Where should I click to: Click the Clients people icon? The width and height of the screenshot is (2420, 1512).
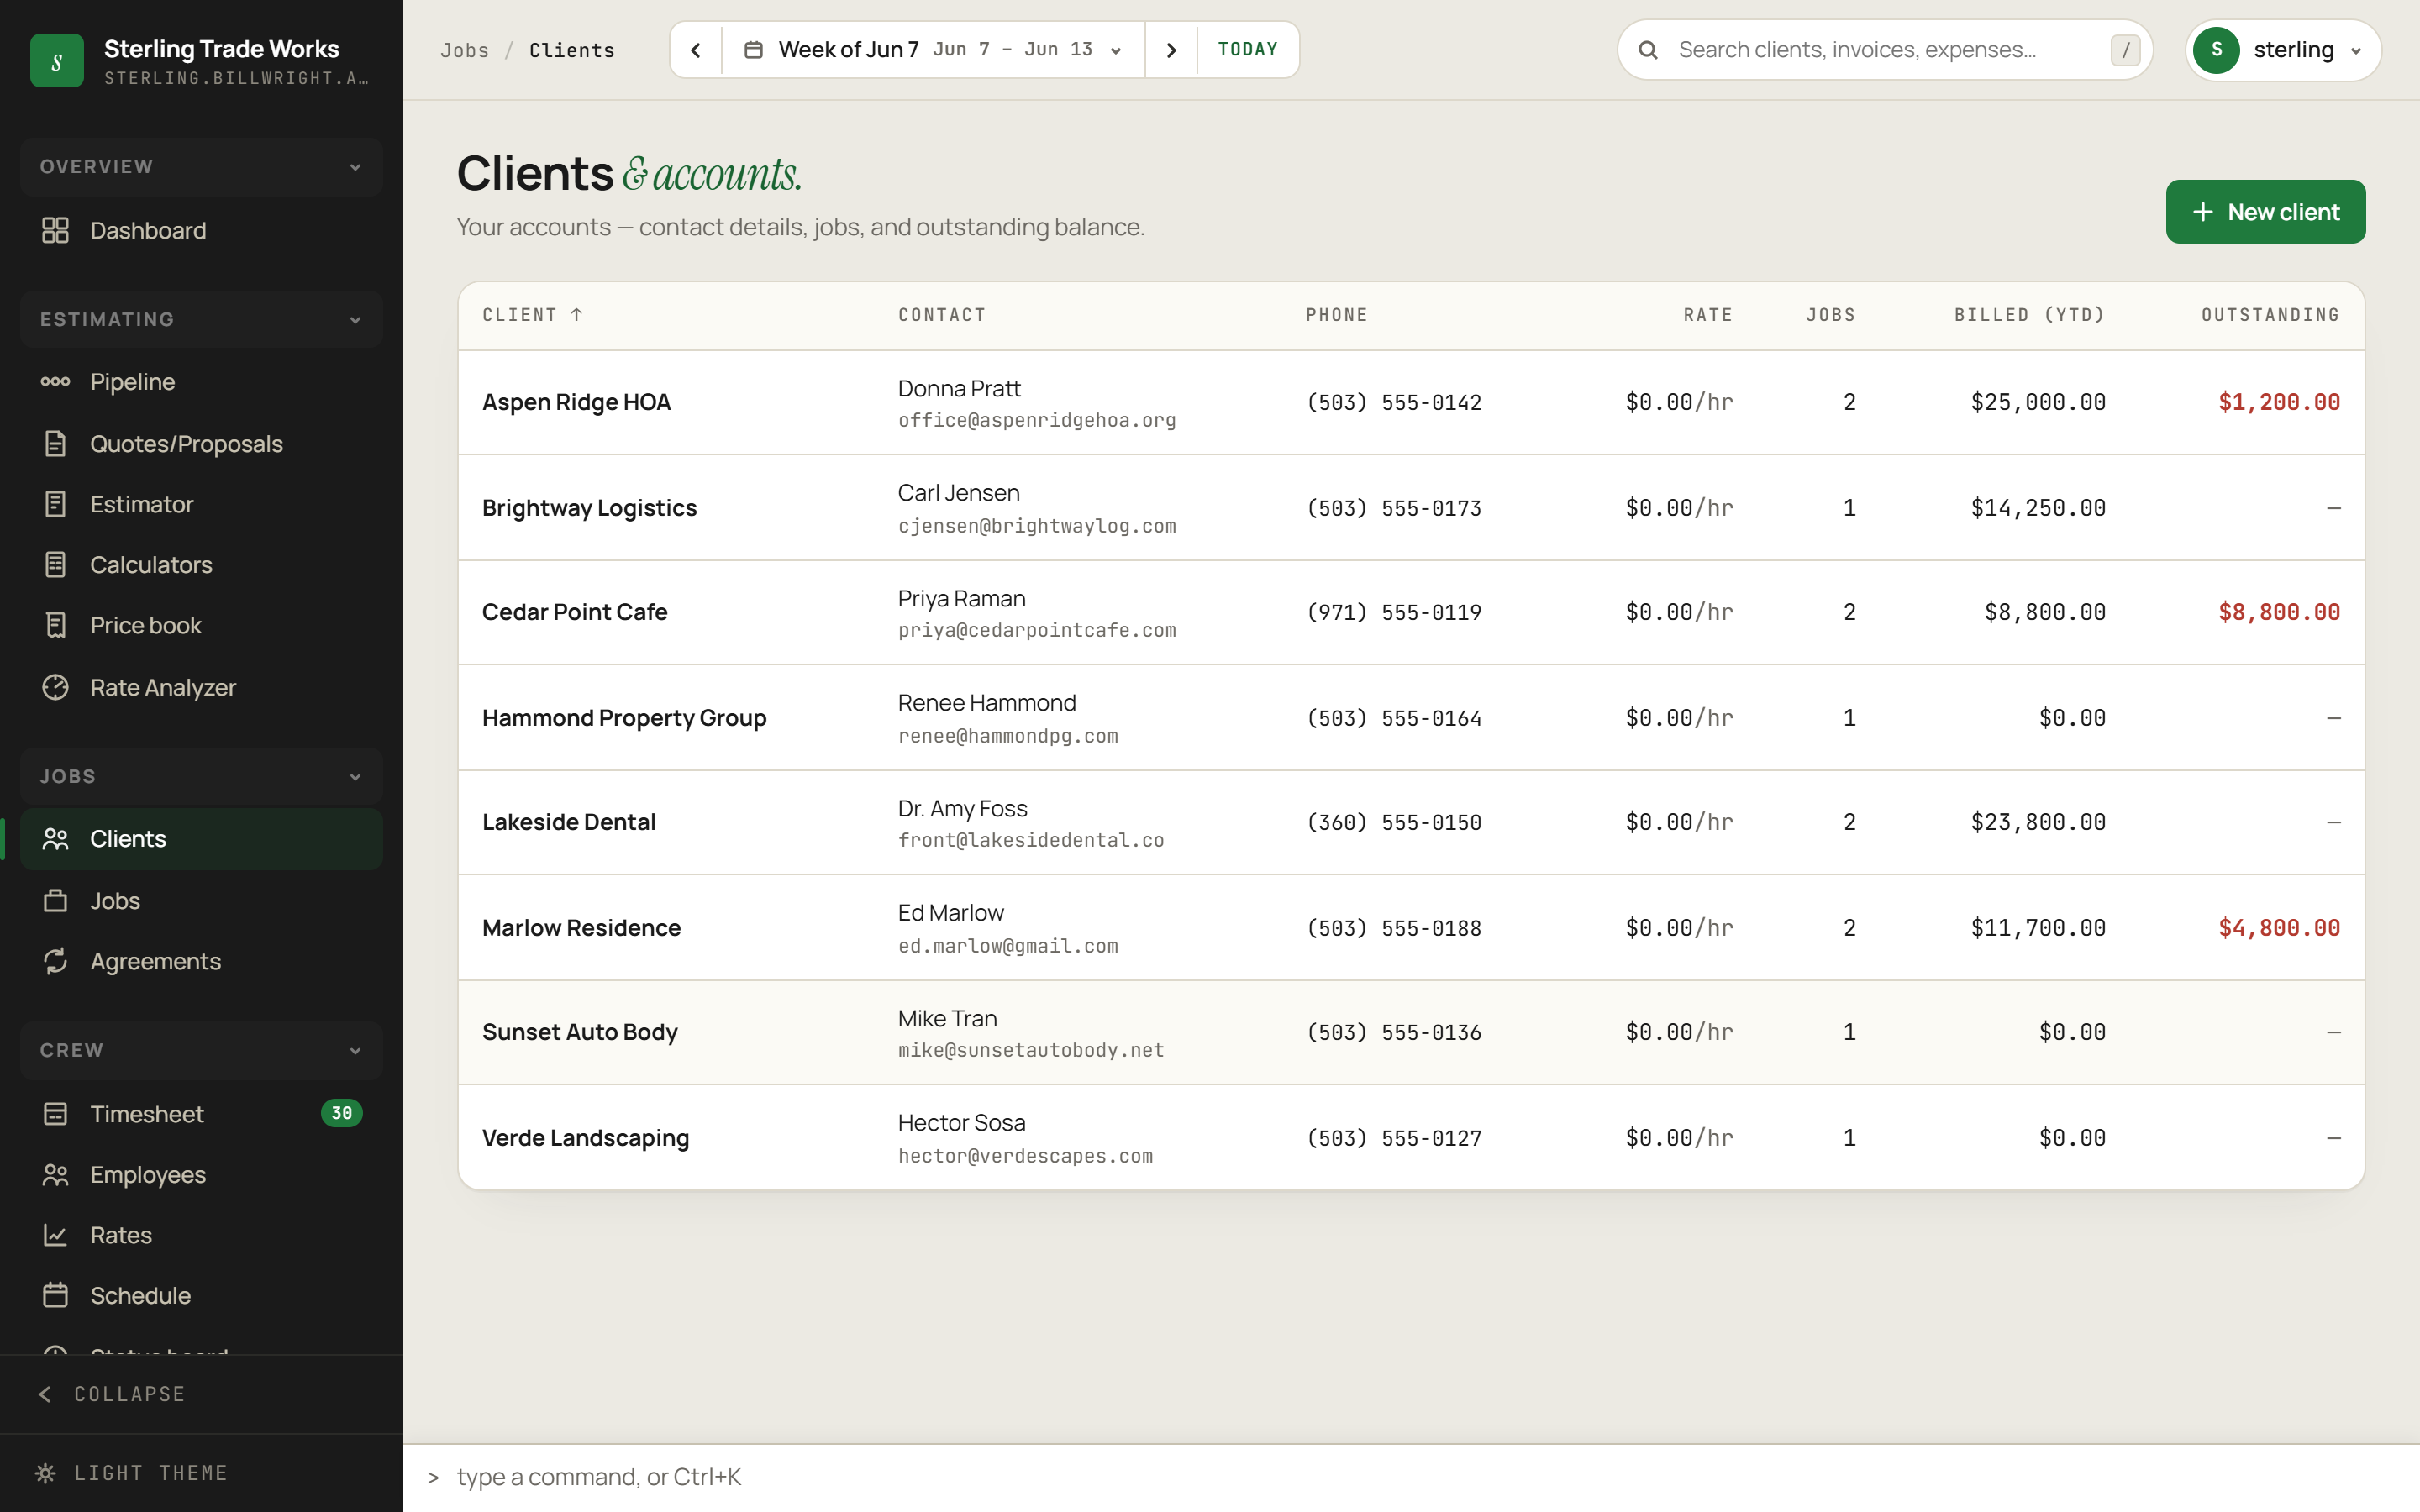pyautogui.click(x=55, y=838)
